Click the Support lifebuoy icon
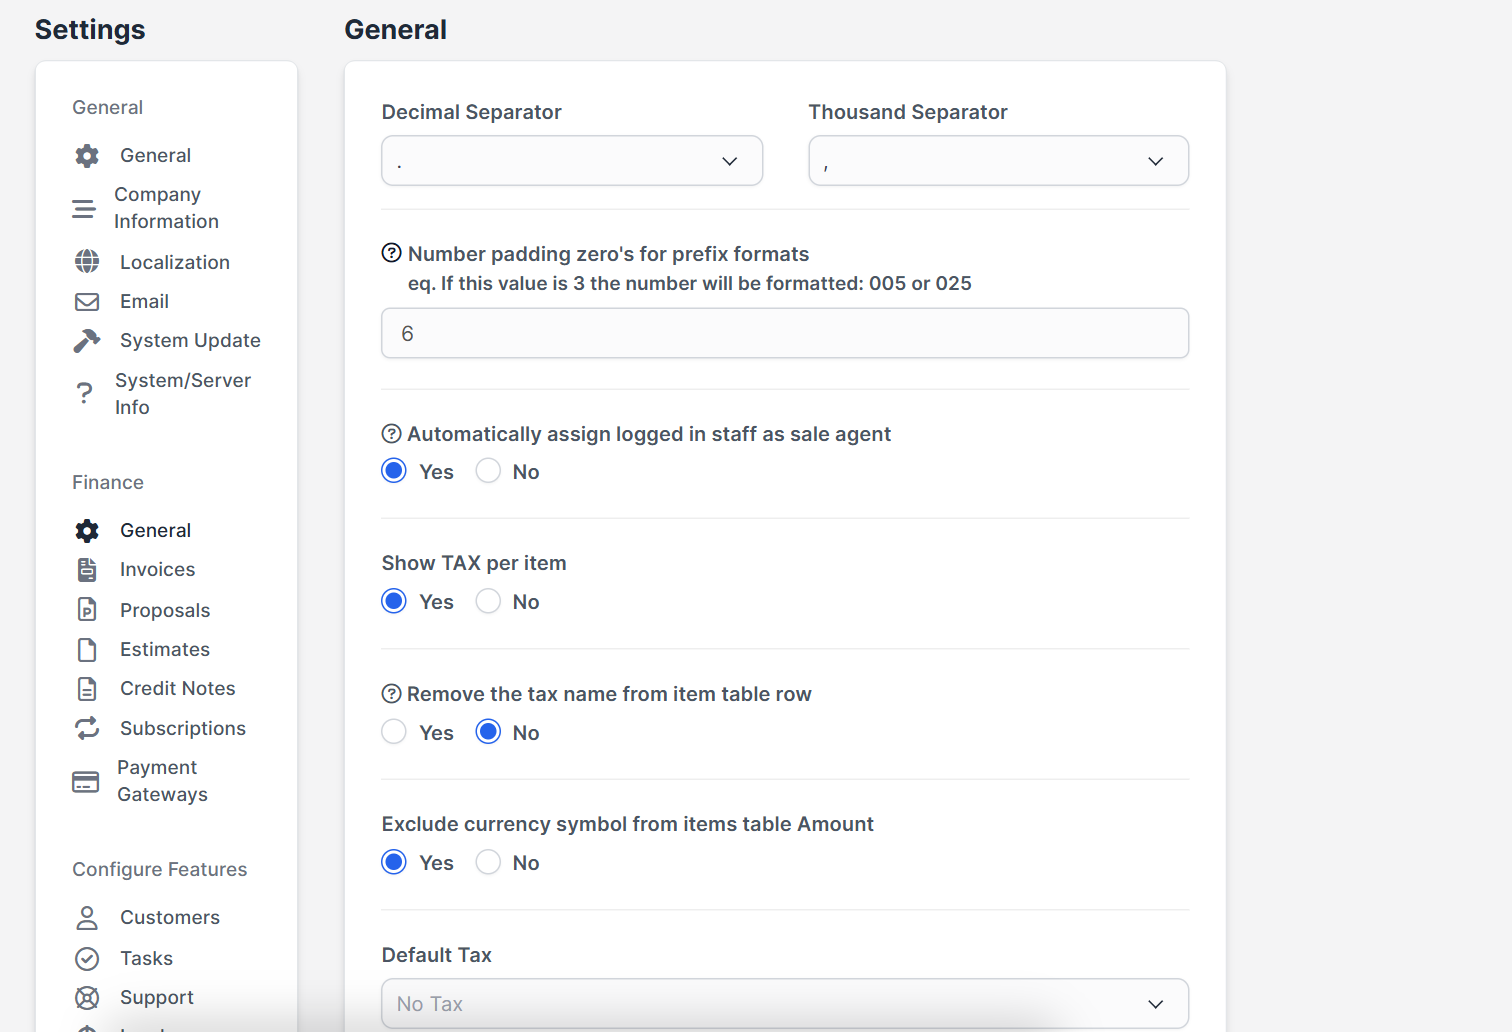This screenshot has height=1032, width=1512. click(87, 997)
